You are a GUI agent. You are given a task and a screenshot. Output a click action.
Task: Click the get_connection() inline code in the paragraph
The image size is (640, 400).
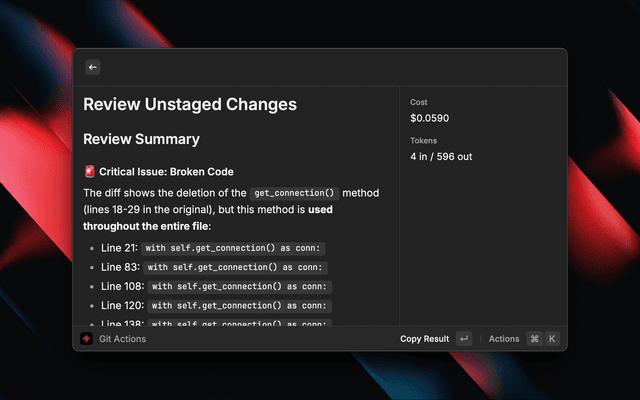coord(295,192)
